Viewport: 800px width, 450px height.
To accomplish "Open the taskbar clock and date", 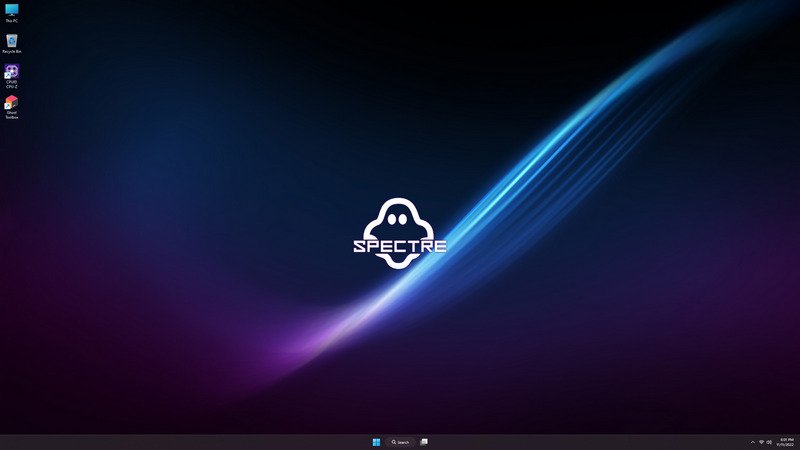I will 786,442.
